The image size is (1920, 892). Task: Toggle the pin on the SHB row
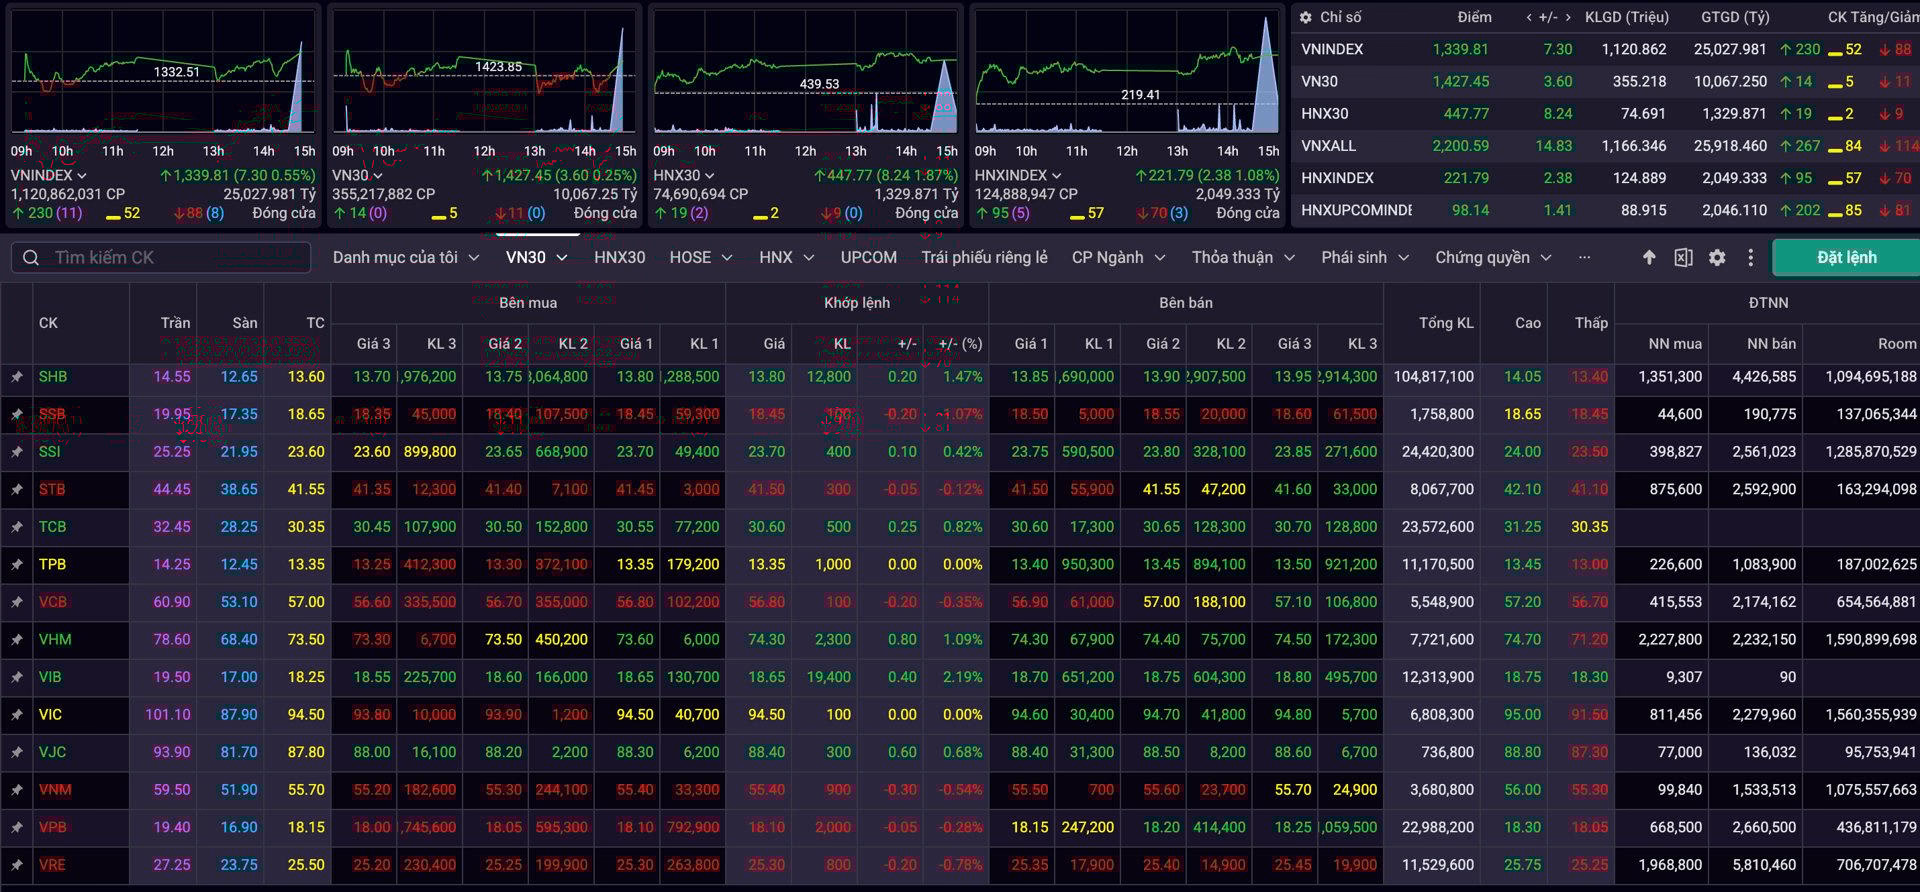click(17, 377)
